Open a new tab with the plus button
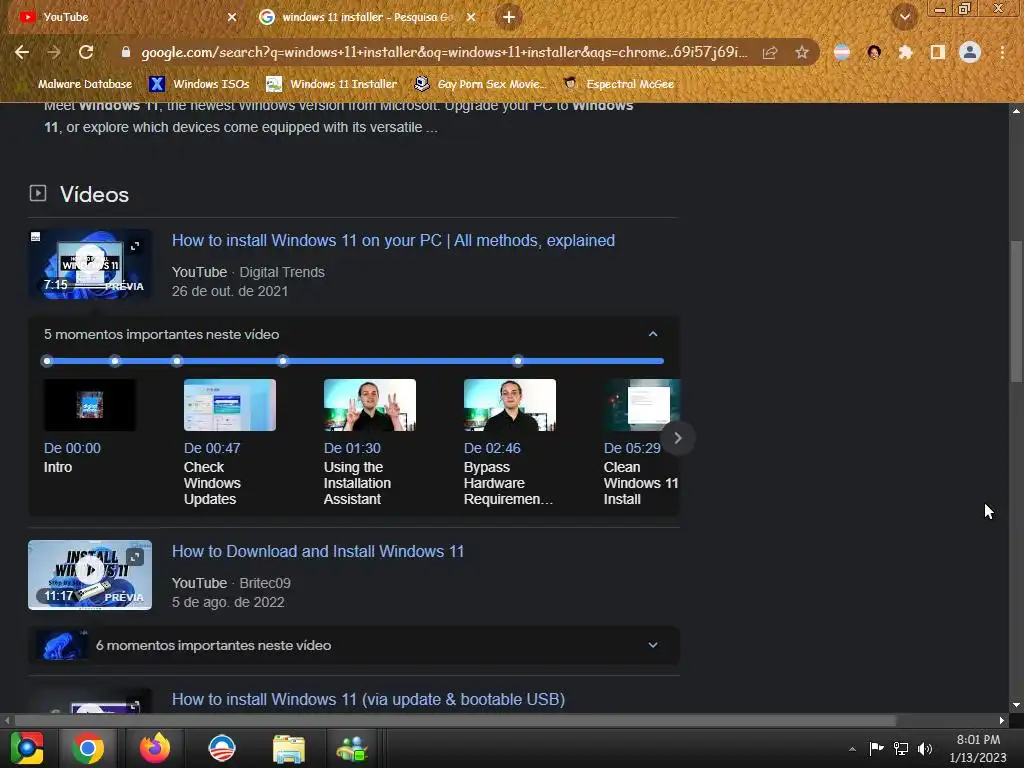1024x768 pixels. click(509, 17)
